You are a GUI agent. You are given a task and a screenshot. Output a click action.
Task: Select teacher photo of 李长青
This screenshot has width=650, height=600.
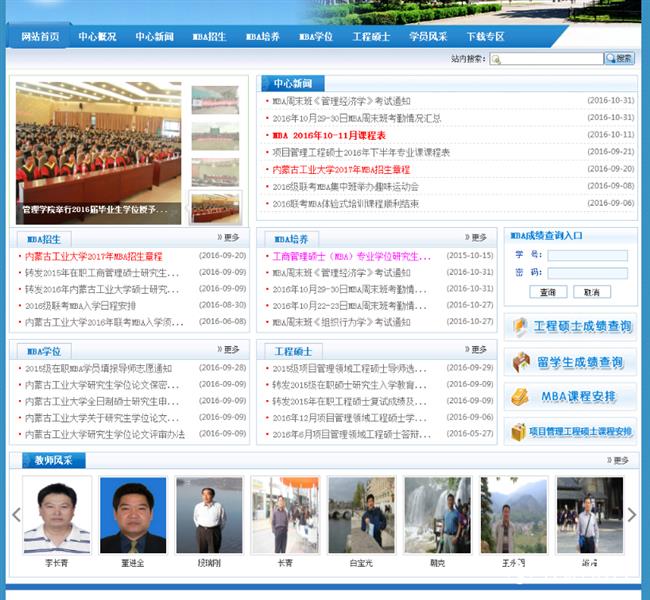57,515
